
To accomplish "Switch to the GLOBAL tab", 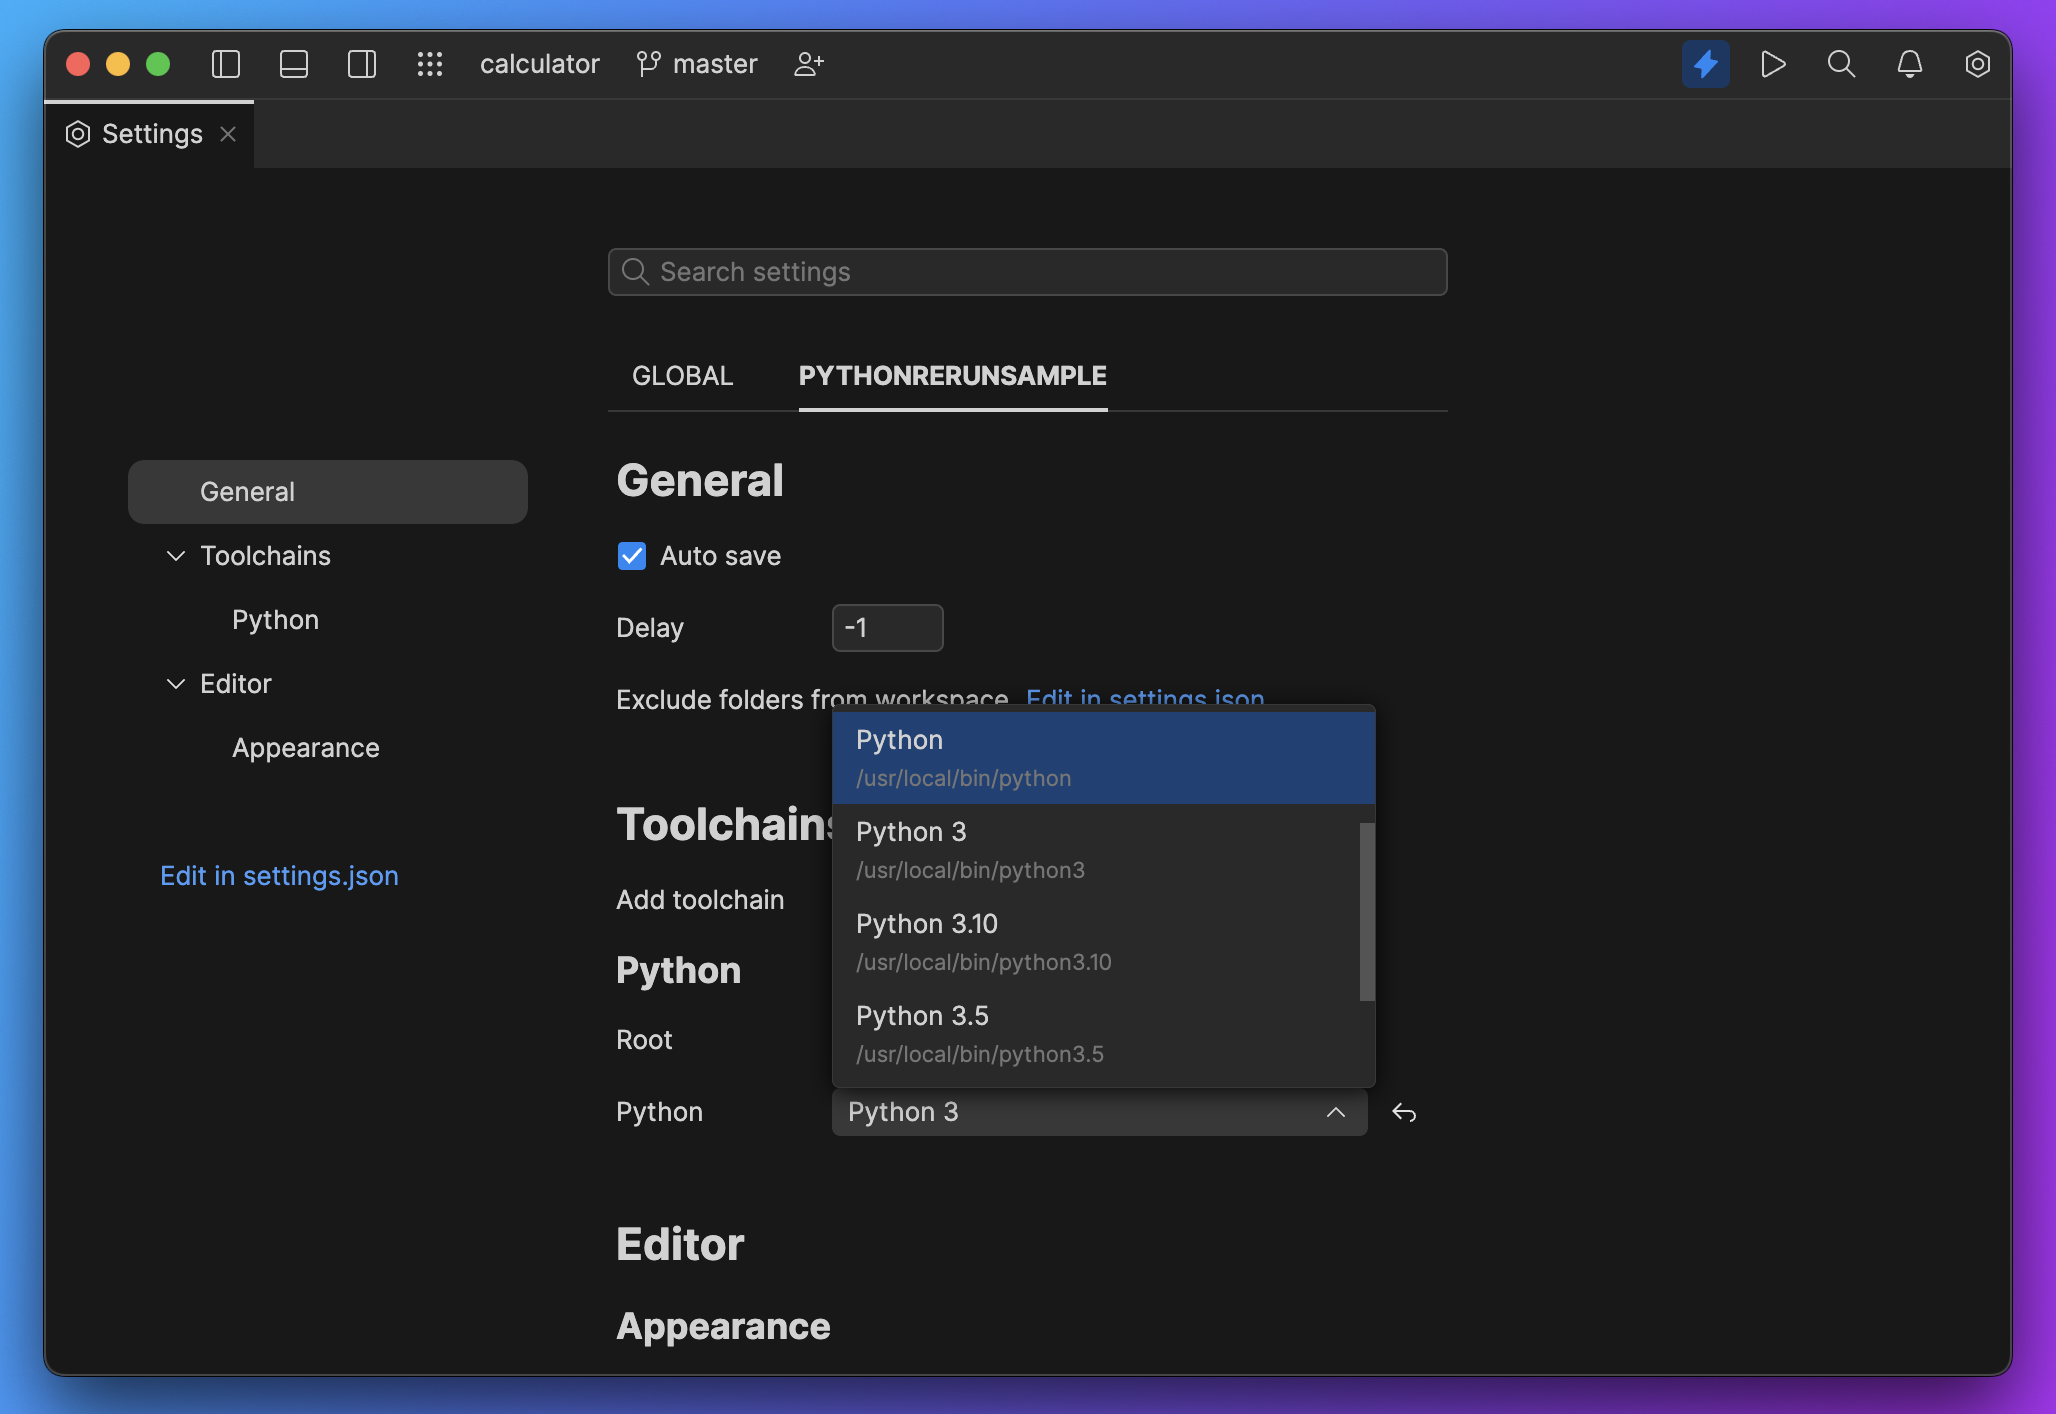I will pos(683,375).
